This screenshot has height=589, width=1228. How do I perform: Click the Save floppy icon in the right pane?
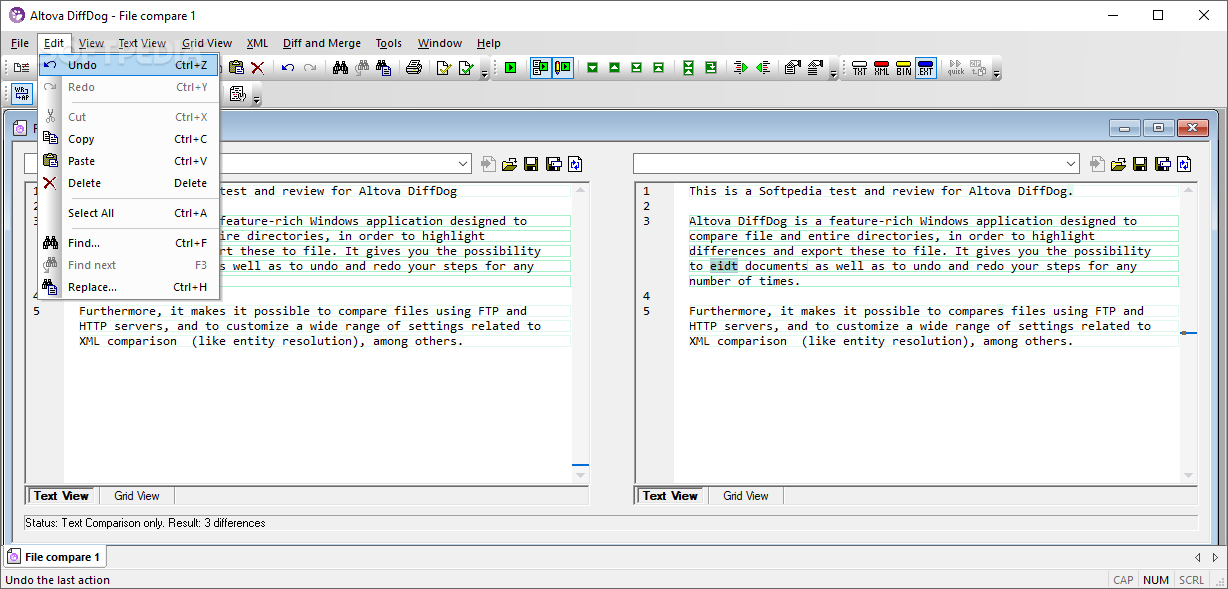1141,164
